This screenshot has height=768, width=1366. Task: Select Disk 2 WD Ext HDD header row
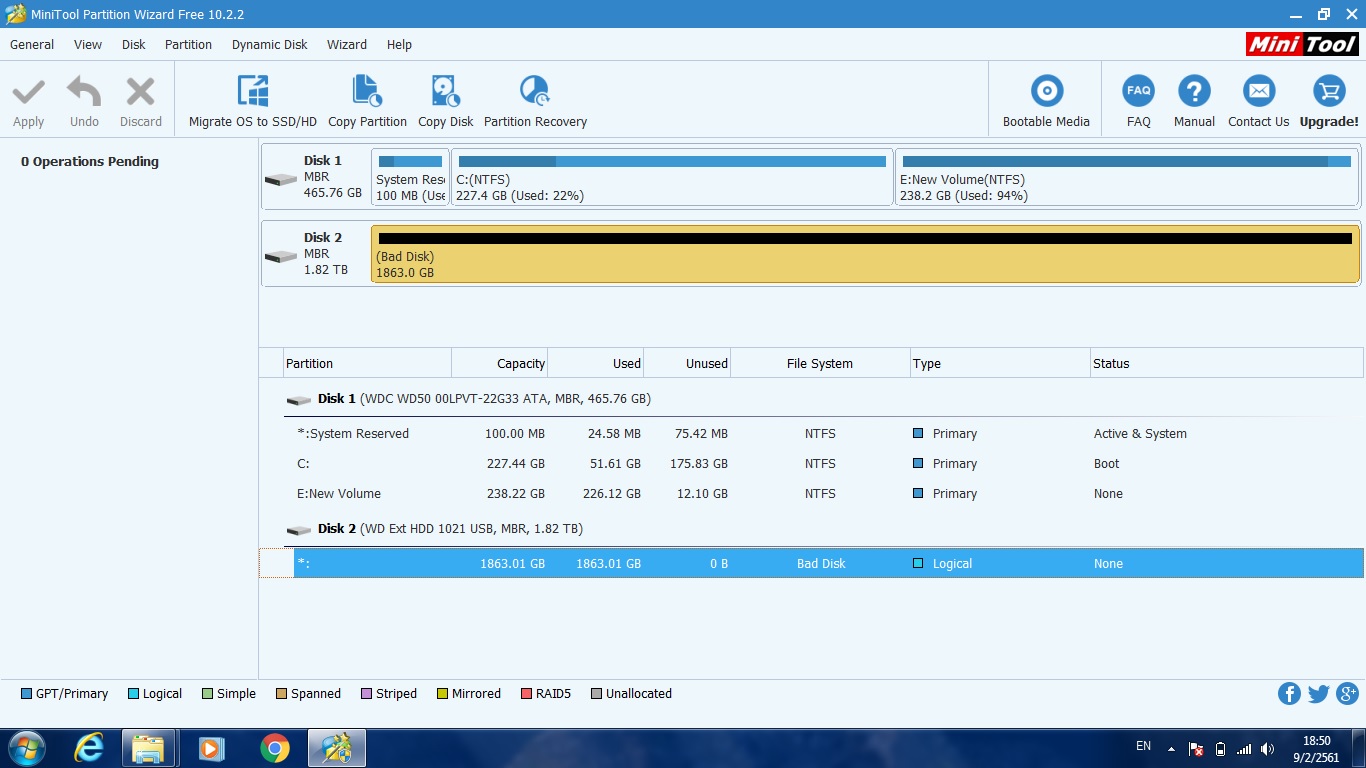coord(823,529)
